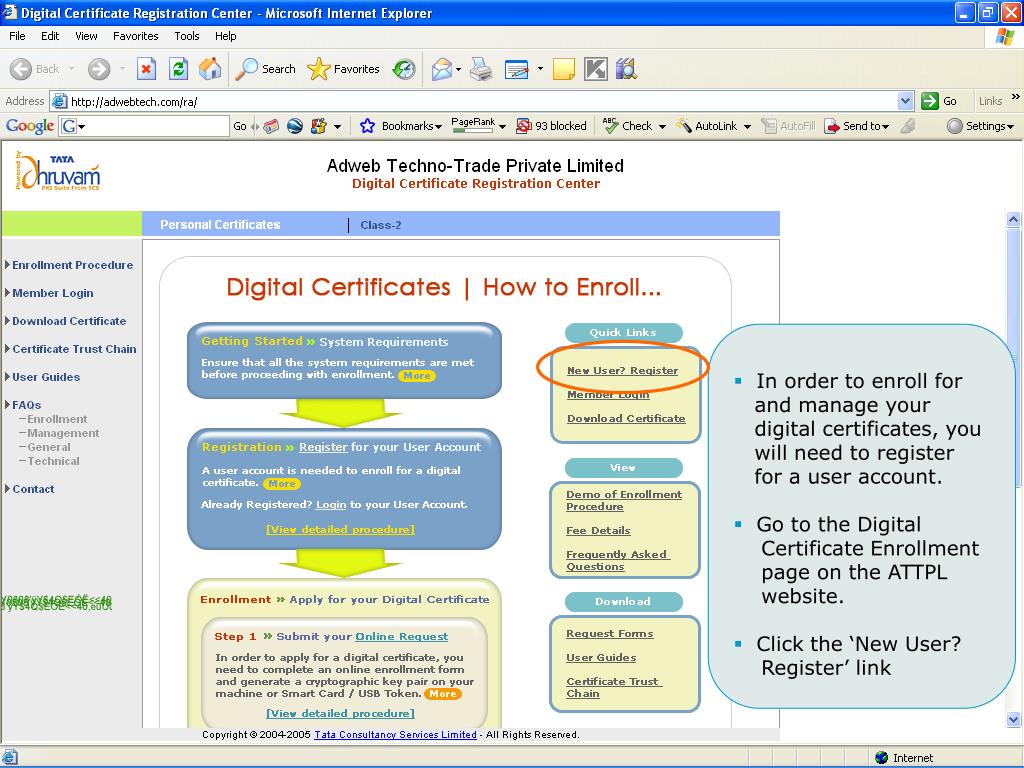Open the Tools menu
The height and width of the screenshot is (768, 1024).
(187, 36)
